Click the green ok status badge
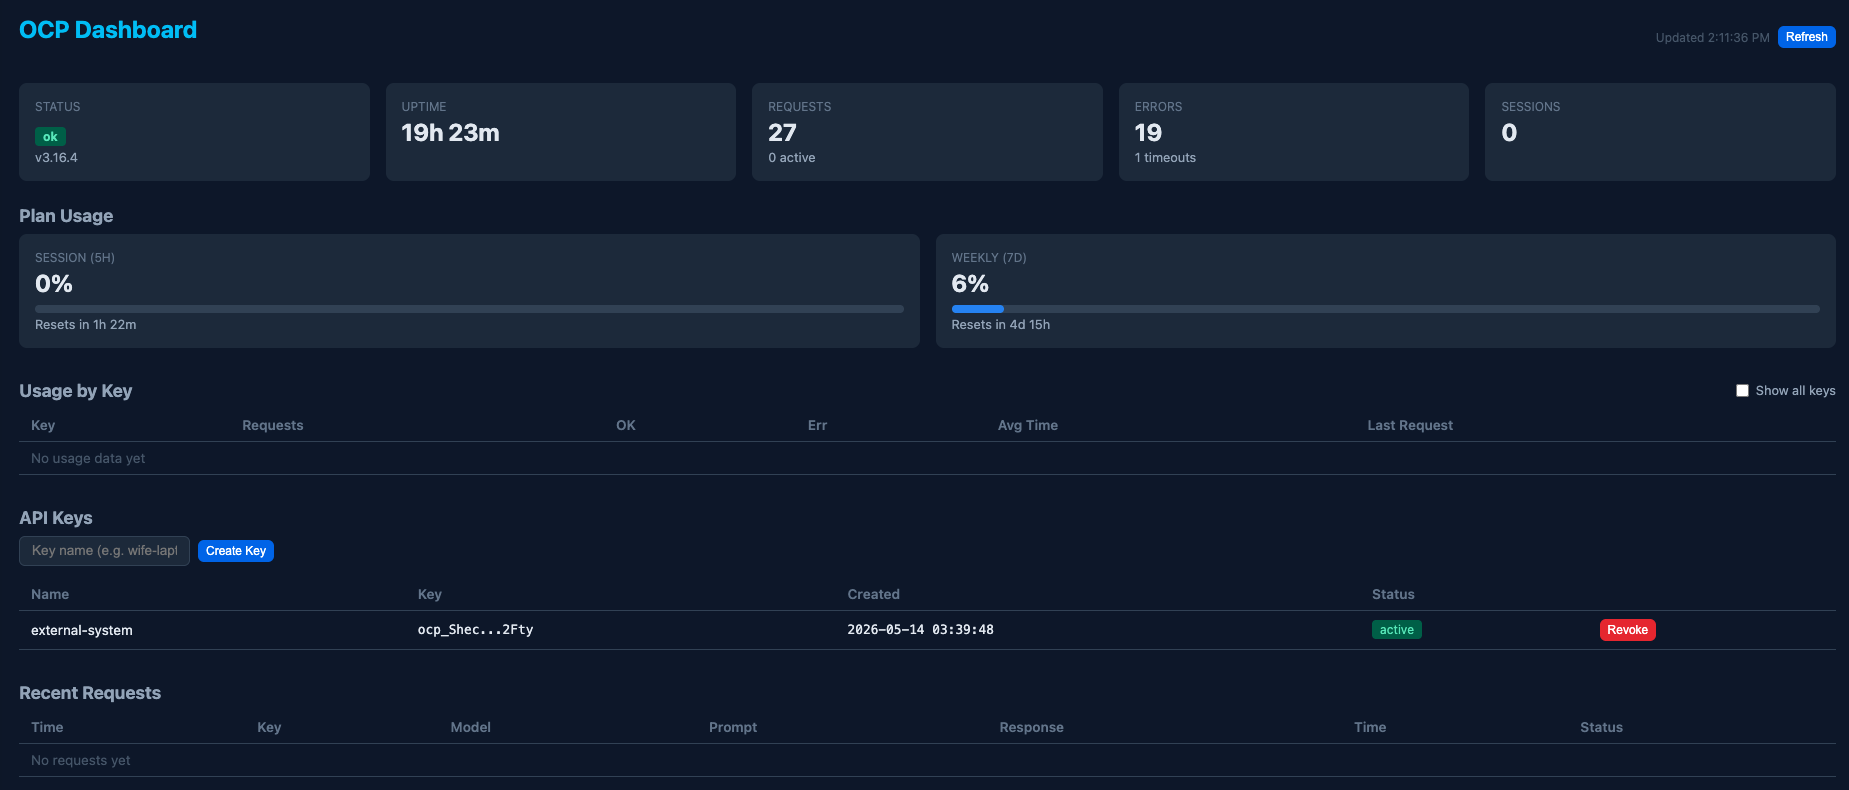1849x790 pixels. [50, 137]
